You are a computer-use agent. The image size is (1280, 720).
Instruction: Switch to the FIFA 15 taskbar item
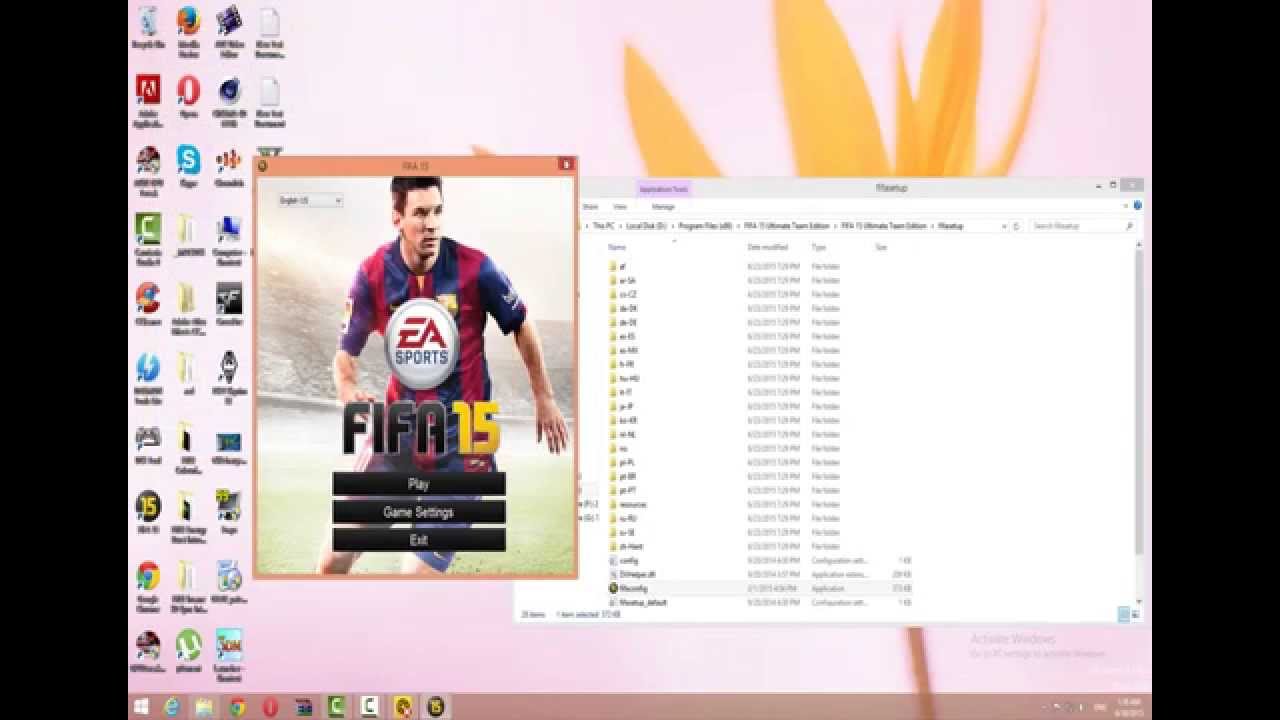[435, 707]
